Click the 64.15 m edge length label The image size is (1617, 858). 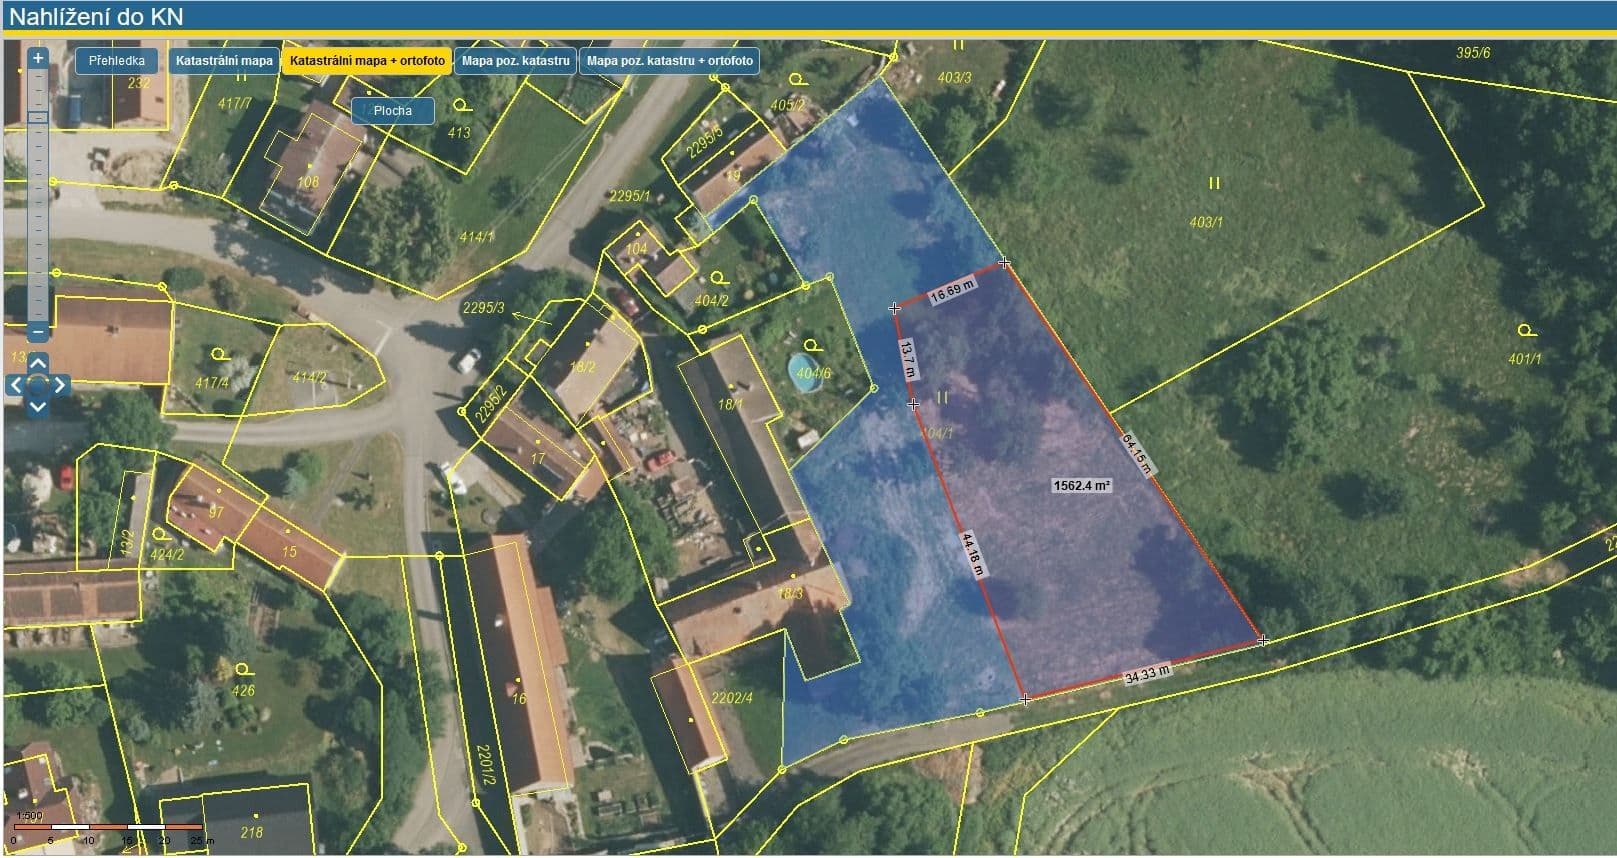[1136, 454]
